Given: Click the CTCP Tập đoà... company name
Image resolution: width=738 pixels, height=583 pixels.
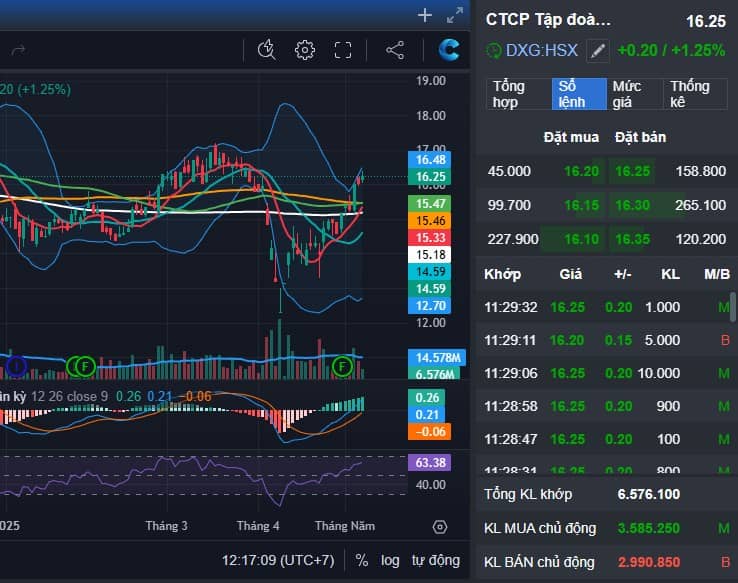Looking at the screenshot, I should pyautogui.click(x=548, y=20).
